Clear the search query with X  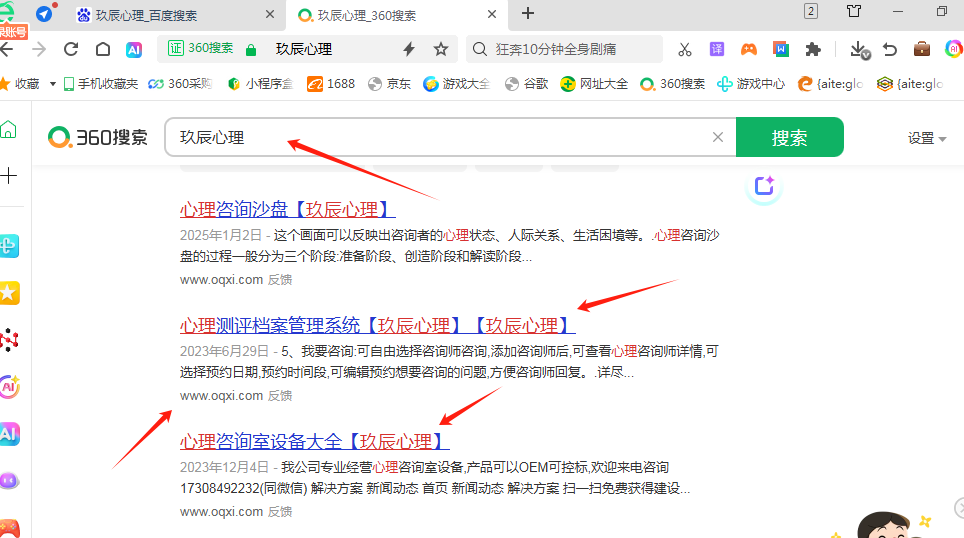[x=717, y=137]
